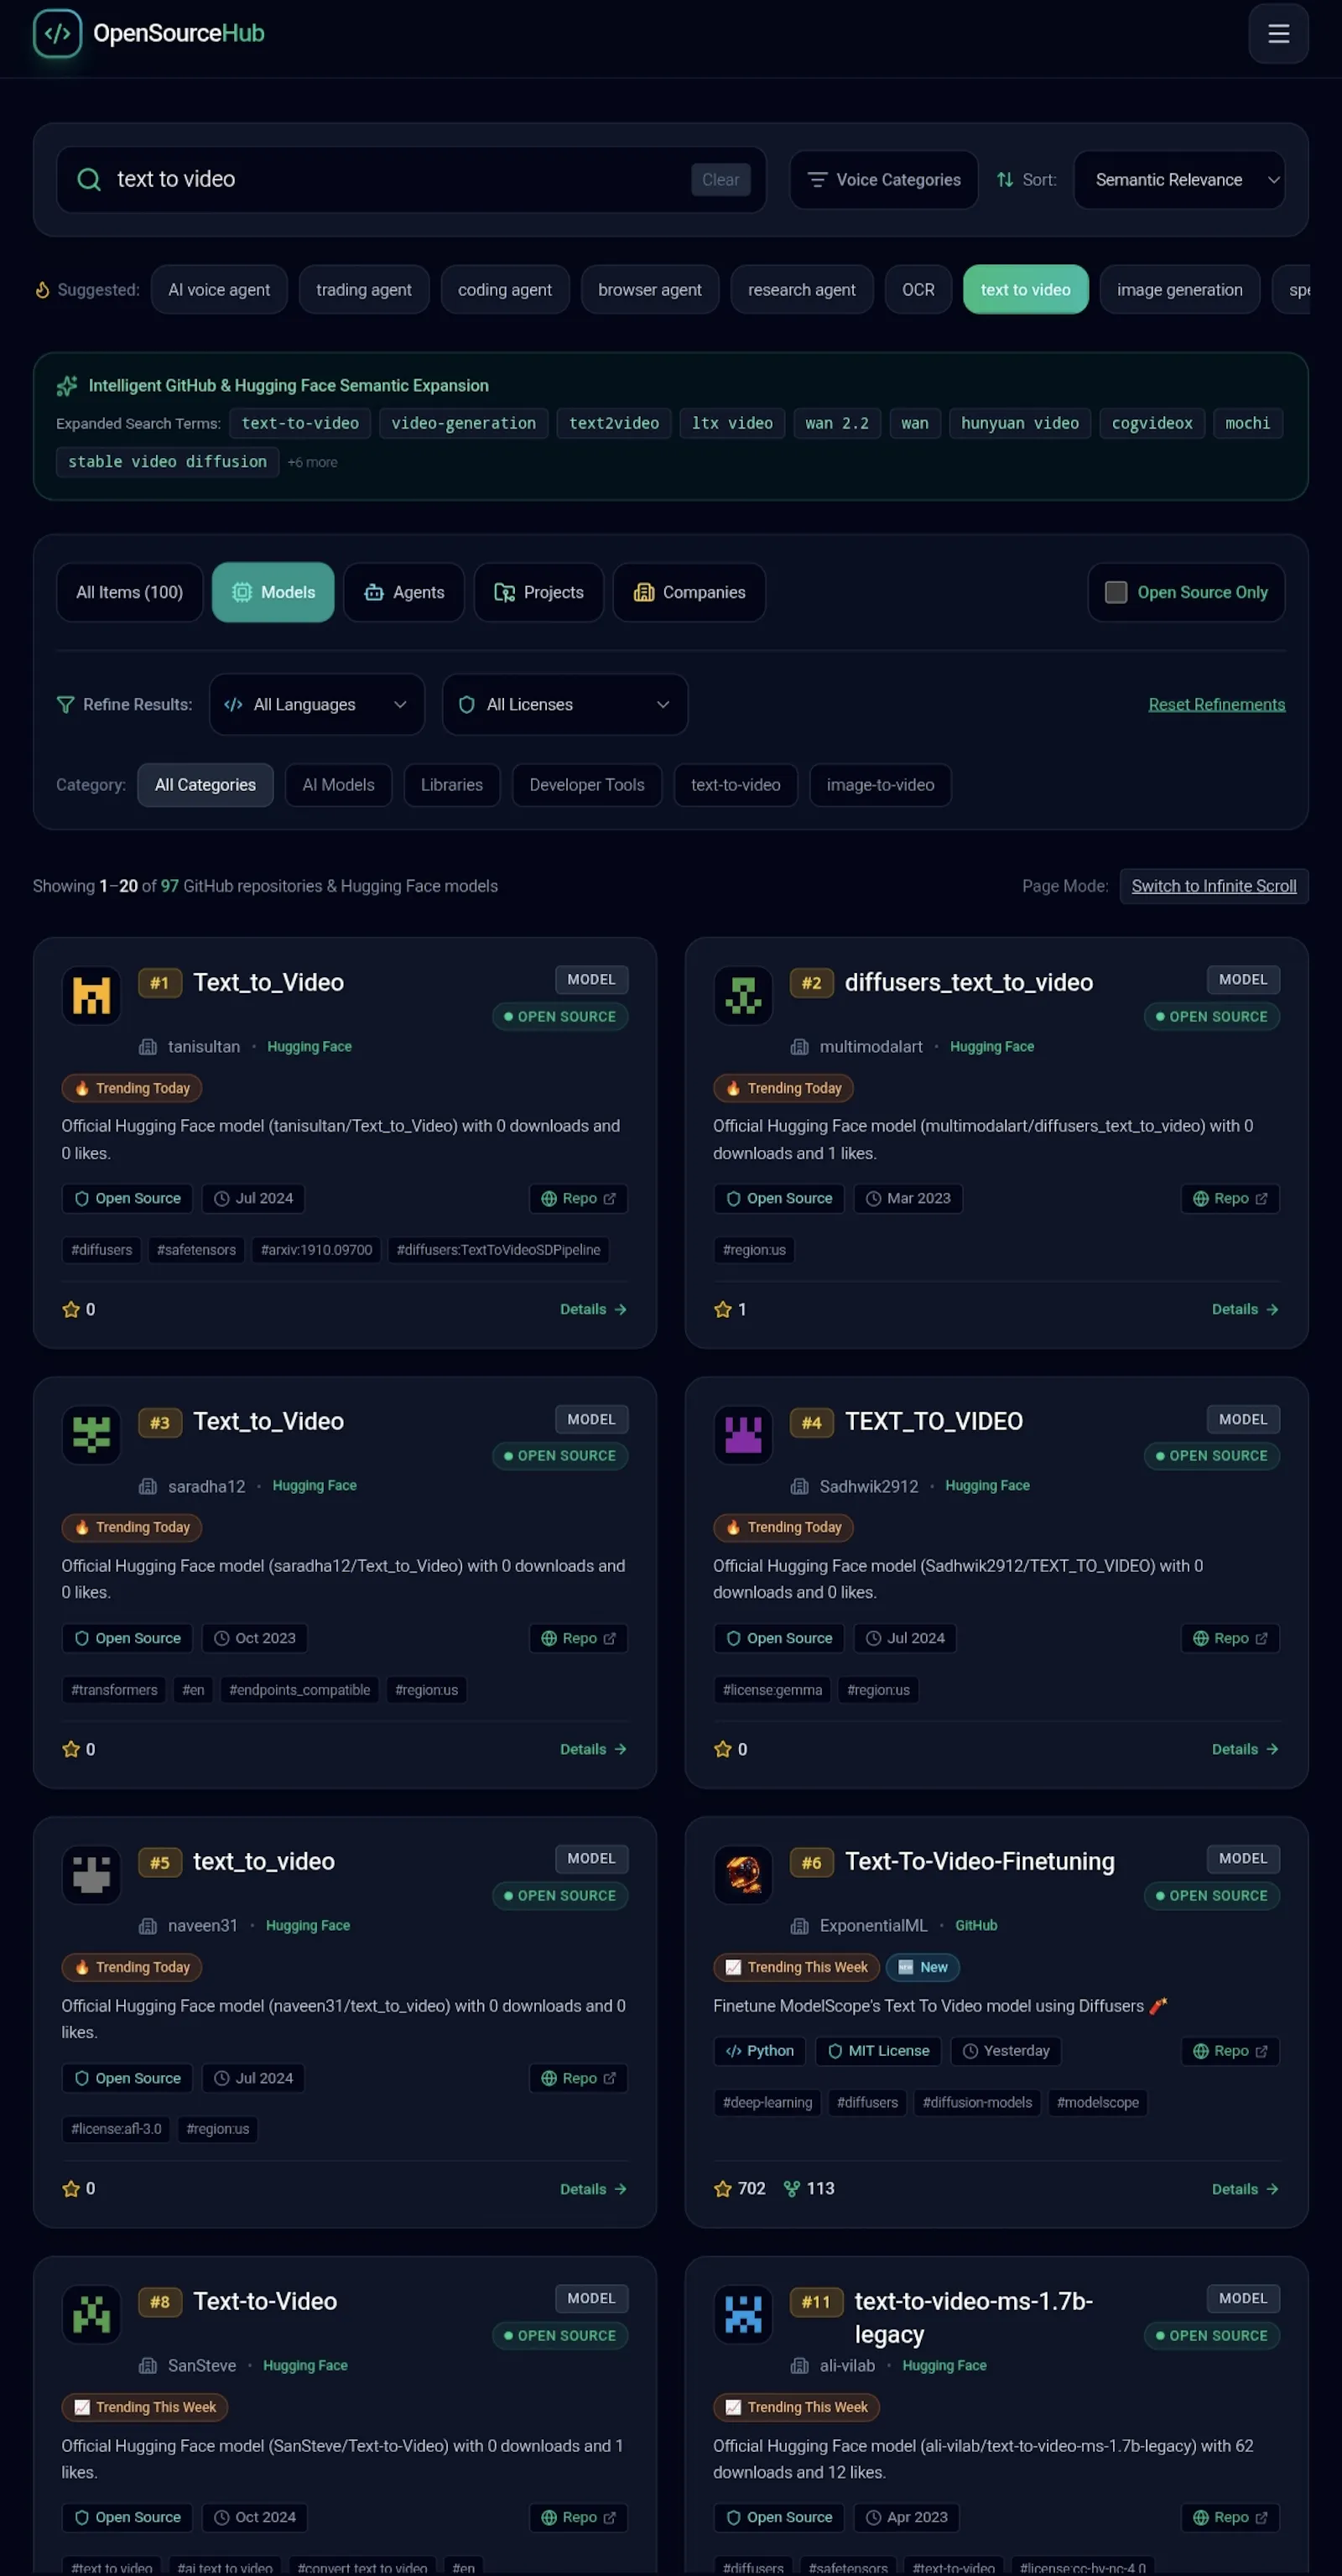Image resolution: width=1342 pixels, height=2576 pixels.
Task: Click the star icon on Text-To-Video-Finetuning card
Action: [x=723, y=2188]
